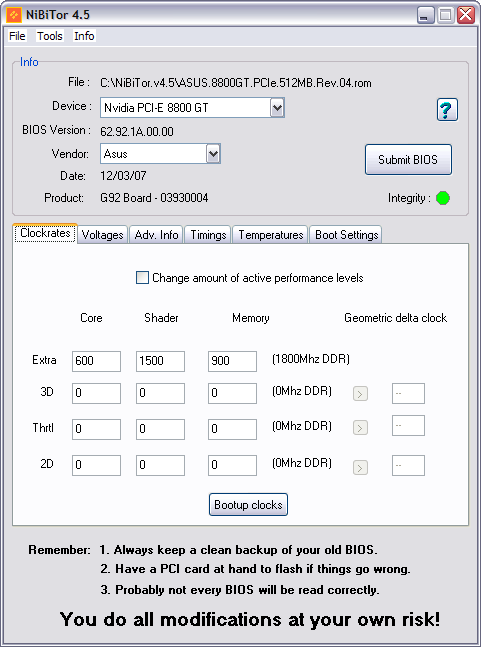Switch to the Timings tab
481x647 pixels.
(x=208, y=235)
